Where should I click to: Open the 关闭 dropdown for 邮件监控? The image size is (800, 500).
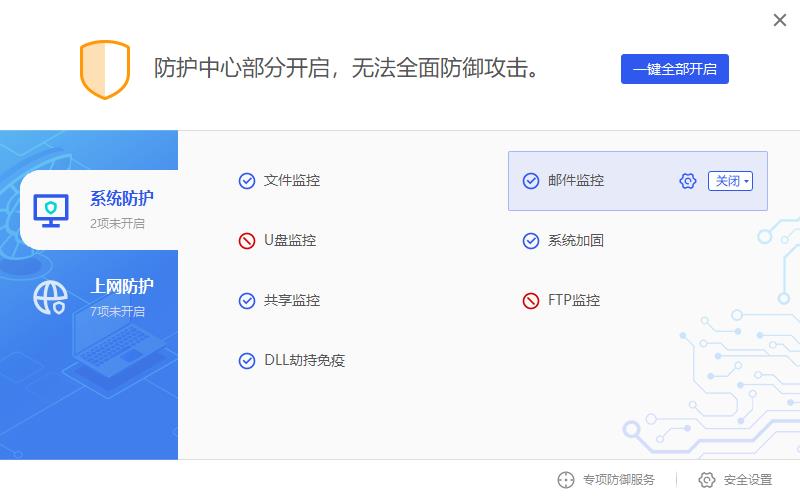pyautogui.click(x=730, y=181)
